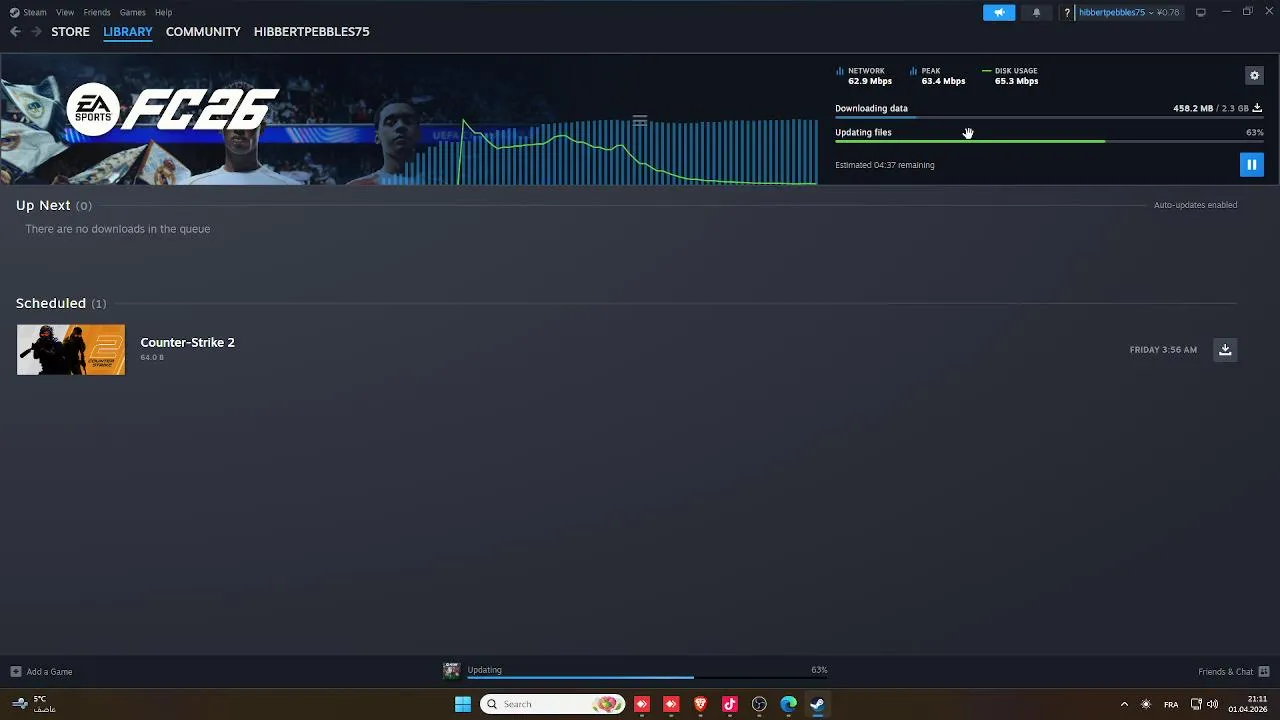The width and height of the screenshot is (1280, 720).
Task: Click the NETWORK 62.9 Mbps stat
Action: (x=865, y=76)
